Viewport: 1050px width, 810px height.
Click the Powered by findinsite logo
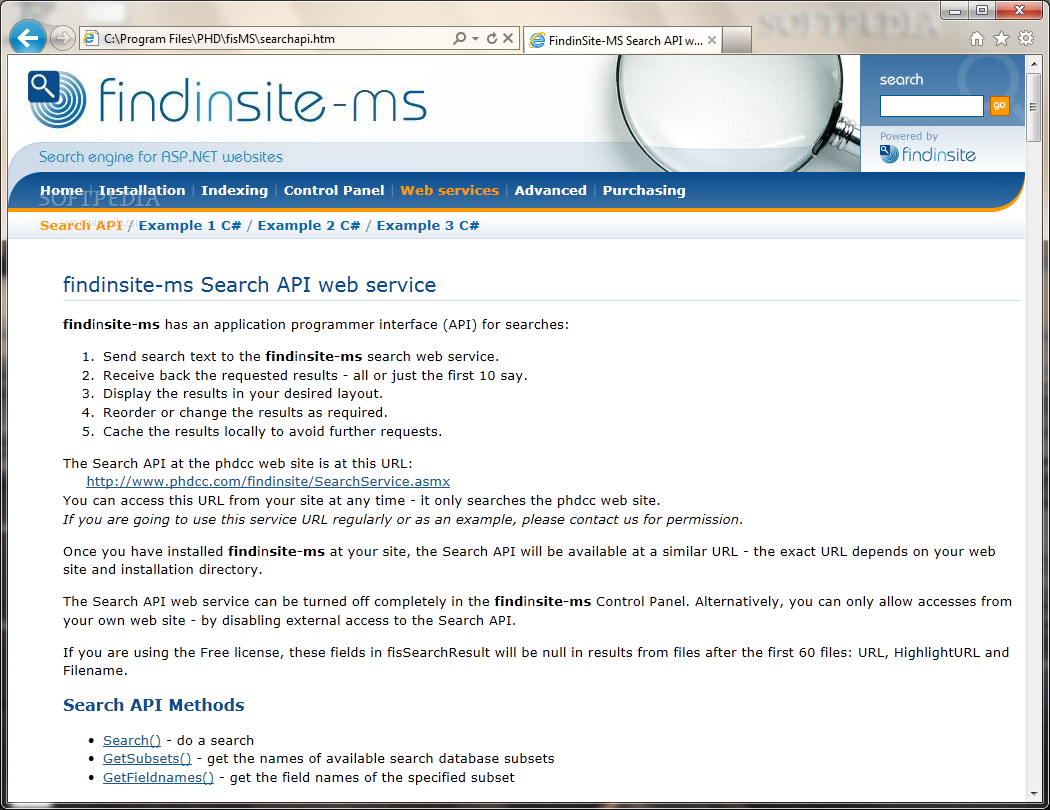pos(927,155)
